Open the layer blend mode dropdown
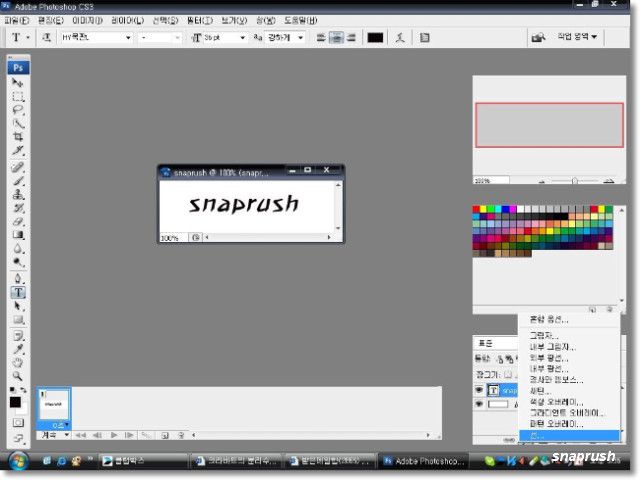 tap(496, 343)
